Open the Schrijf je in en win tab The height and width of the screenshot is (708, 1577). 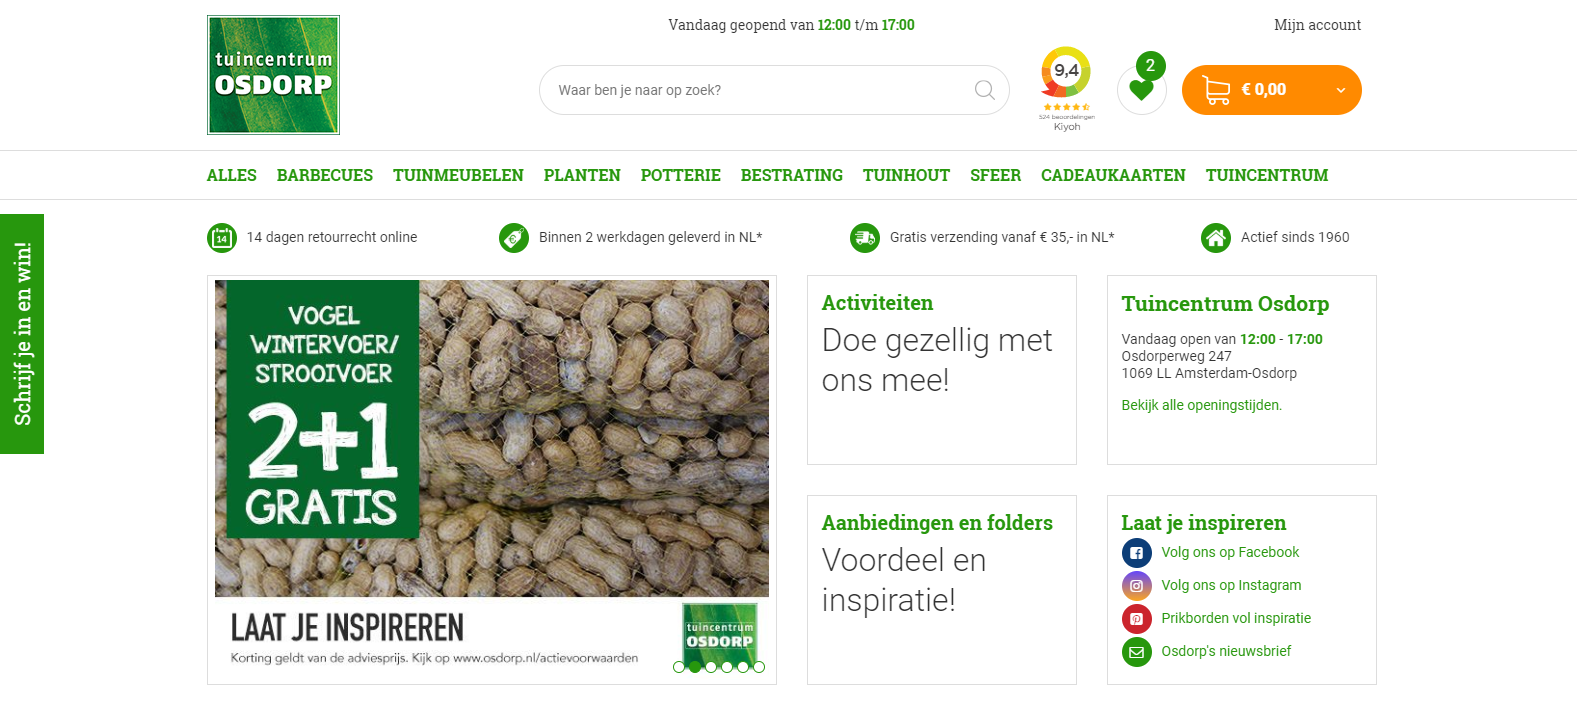(x=22, y=334)
